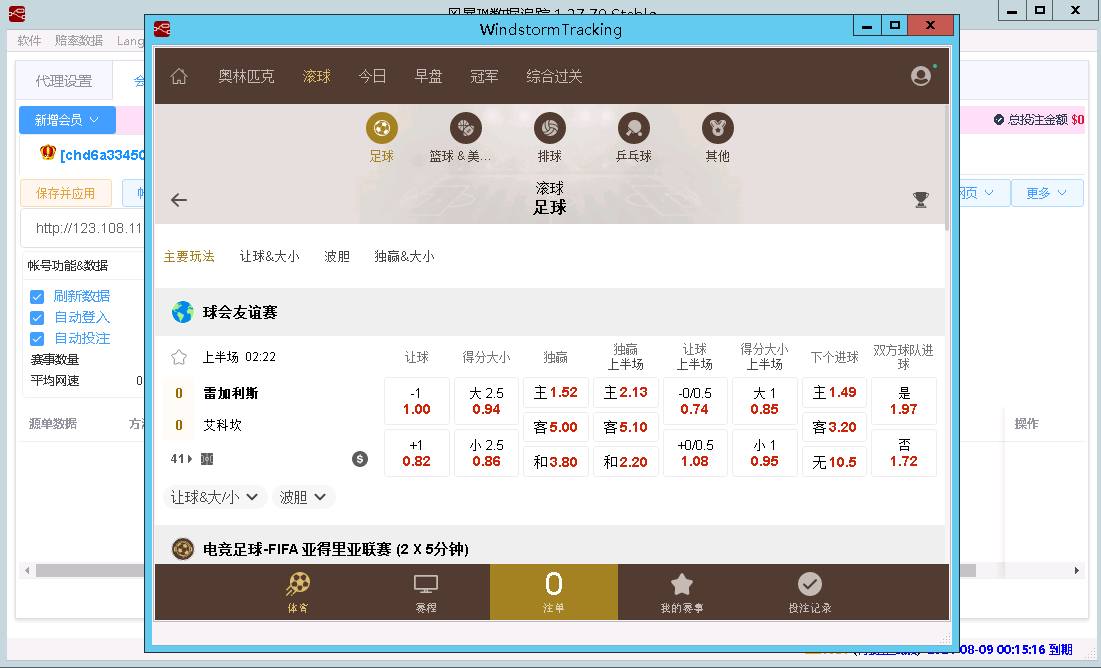Select the 足球 football sport icon
Screen dimensions: 1101x668
click(382, 128)
